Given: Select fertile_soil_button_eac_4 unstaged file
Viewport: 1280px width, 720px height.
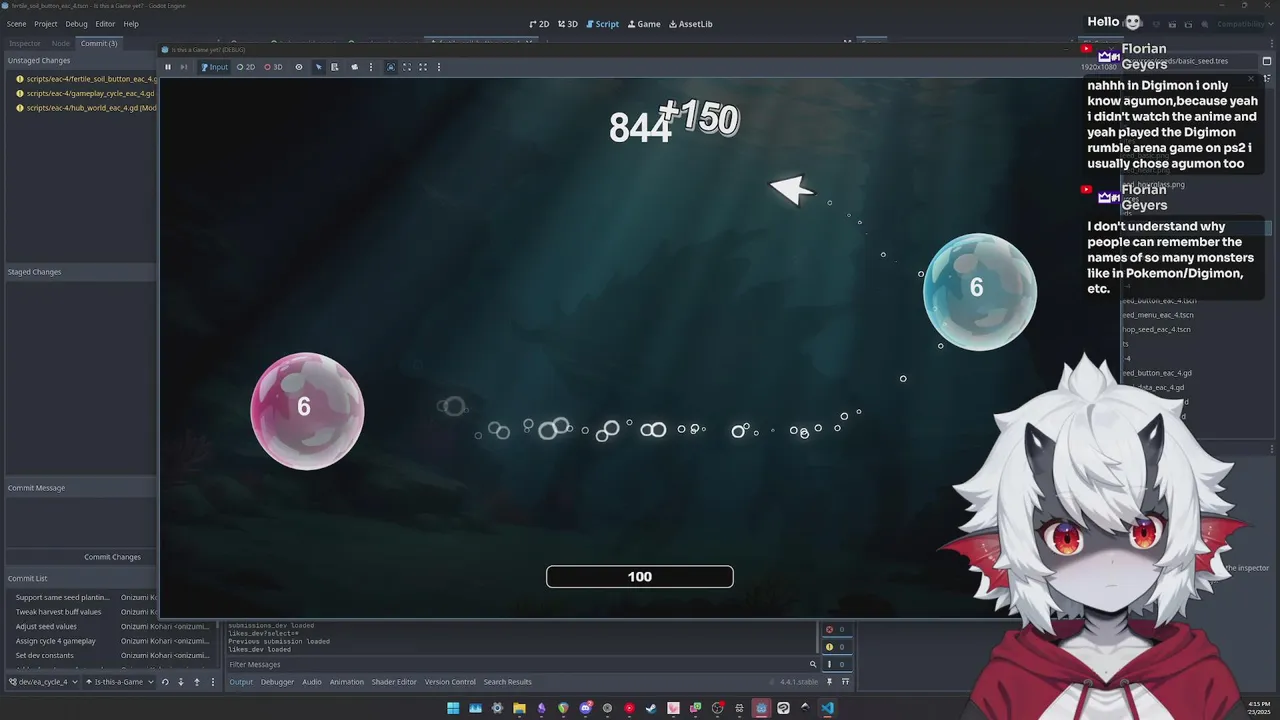Looking at the screenshot, I should click(86, 79).
